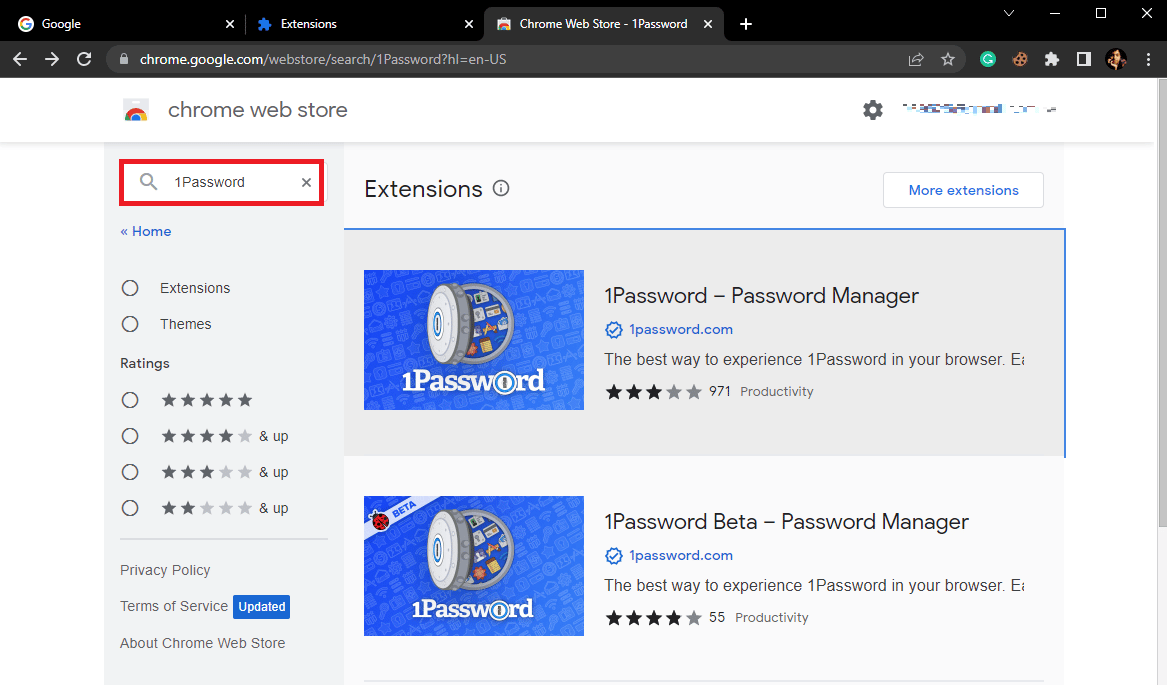The image size is (1167, 685).
Task: Close the Chrome Web Store tab
Action: coord(708,24)
